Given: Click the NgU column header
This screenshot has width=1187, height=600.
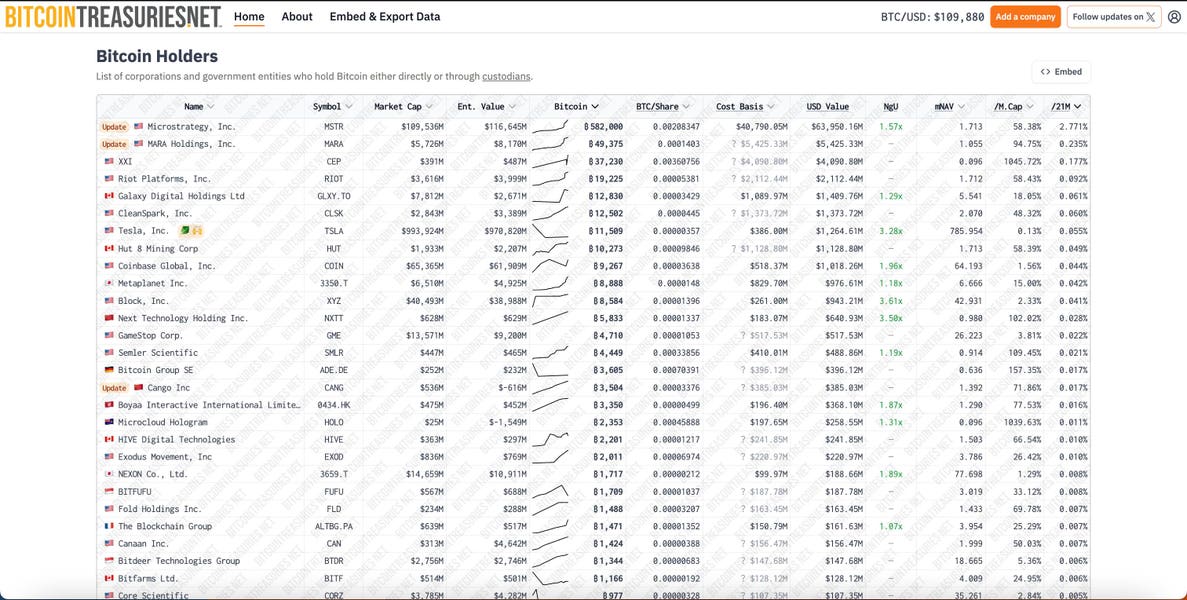Looking at the screenshot, I should tap(891, 107).
